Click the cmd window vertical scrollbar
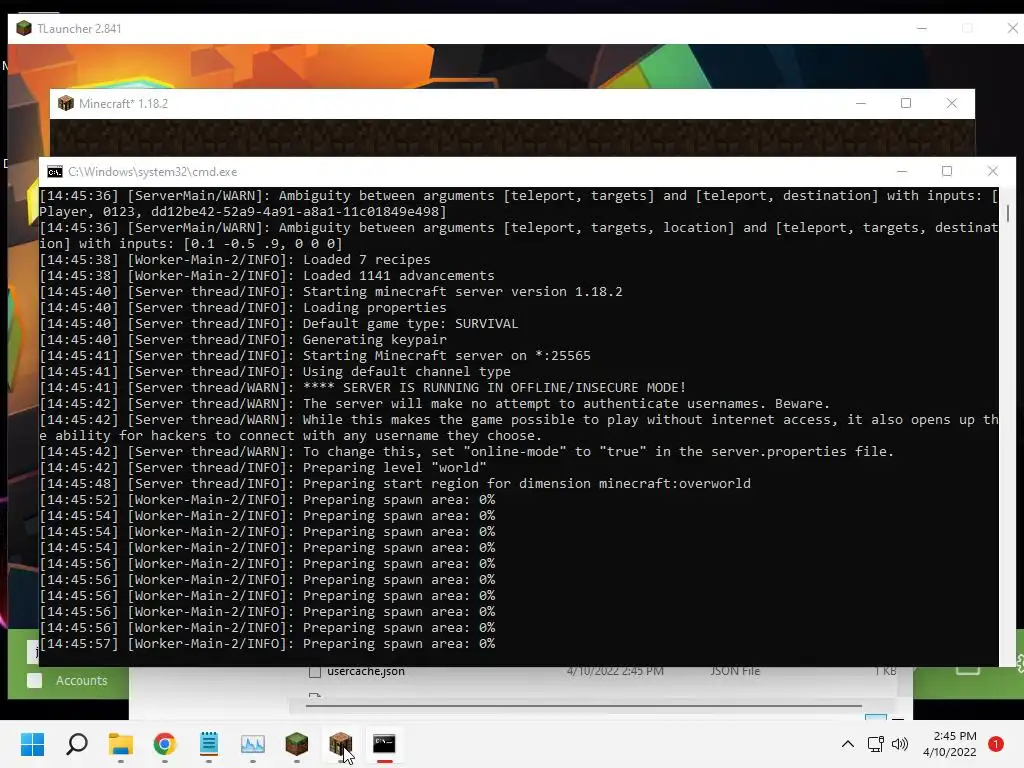Viewport: 1024px width, 768px height. (1008, 214)
